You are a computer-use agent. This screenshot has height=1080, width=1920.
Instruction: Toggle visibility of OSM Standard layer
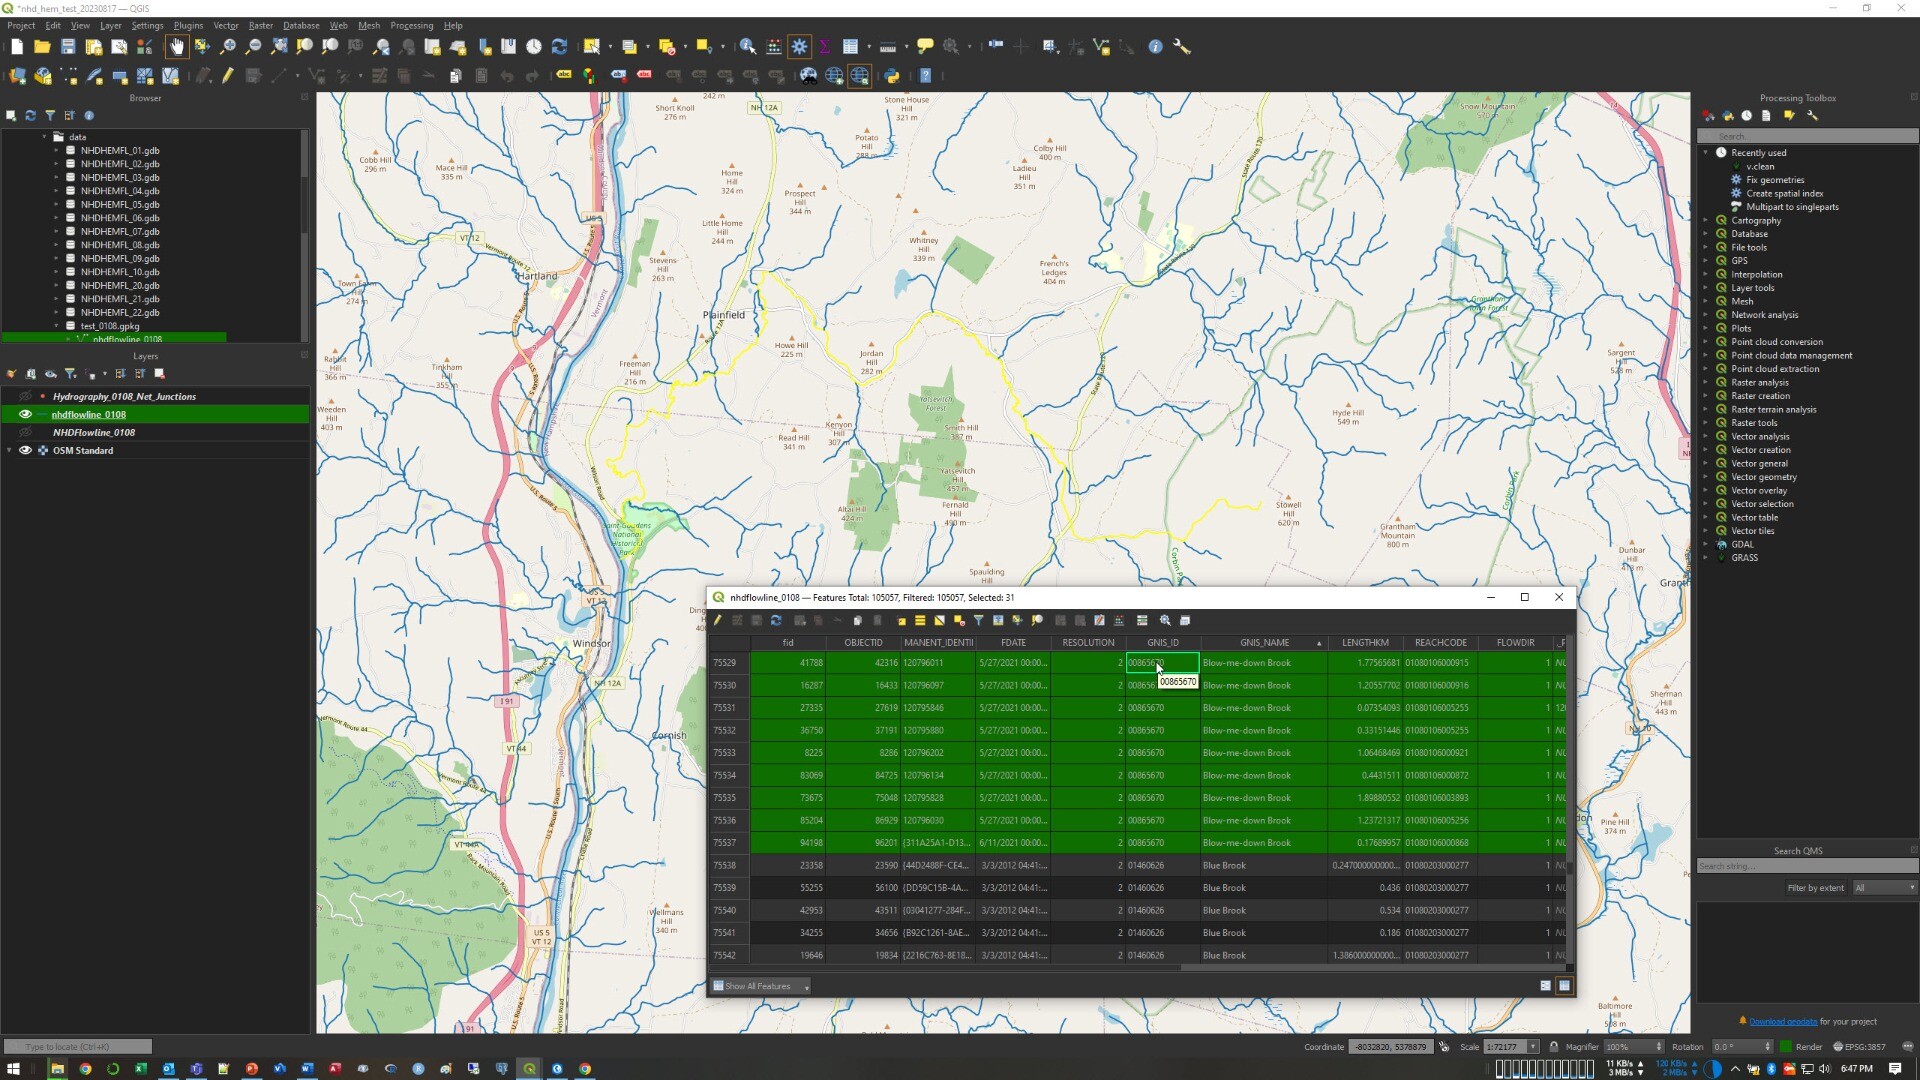(x=25, y=450)
